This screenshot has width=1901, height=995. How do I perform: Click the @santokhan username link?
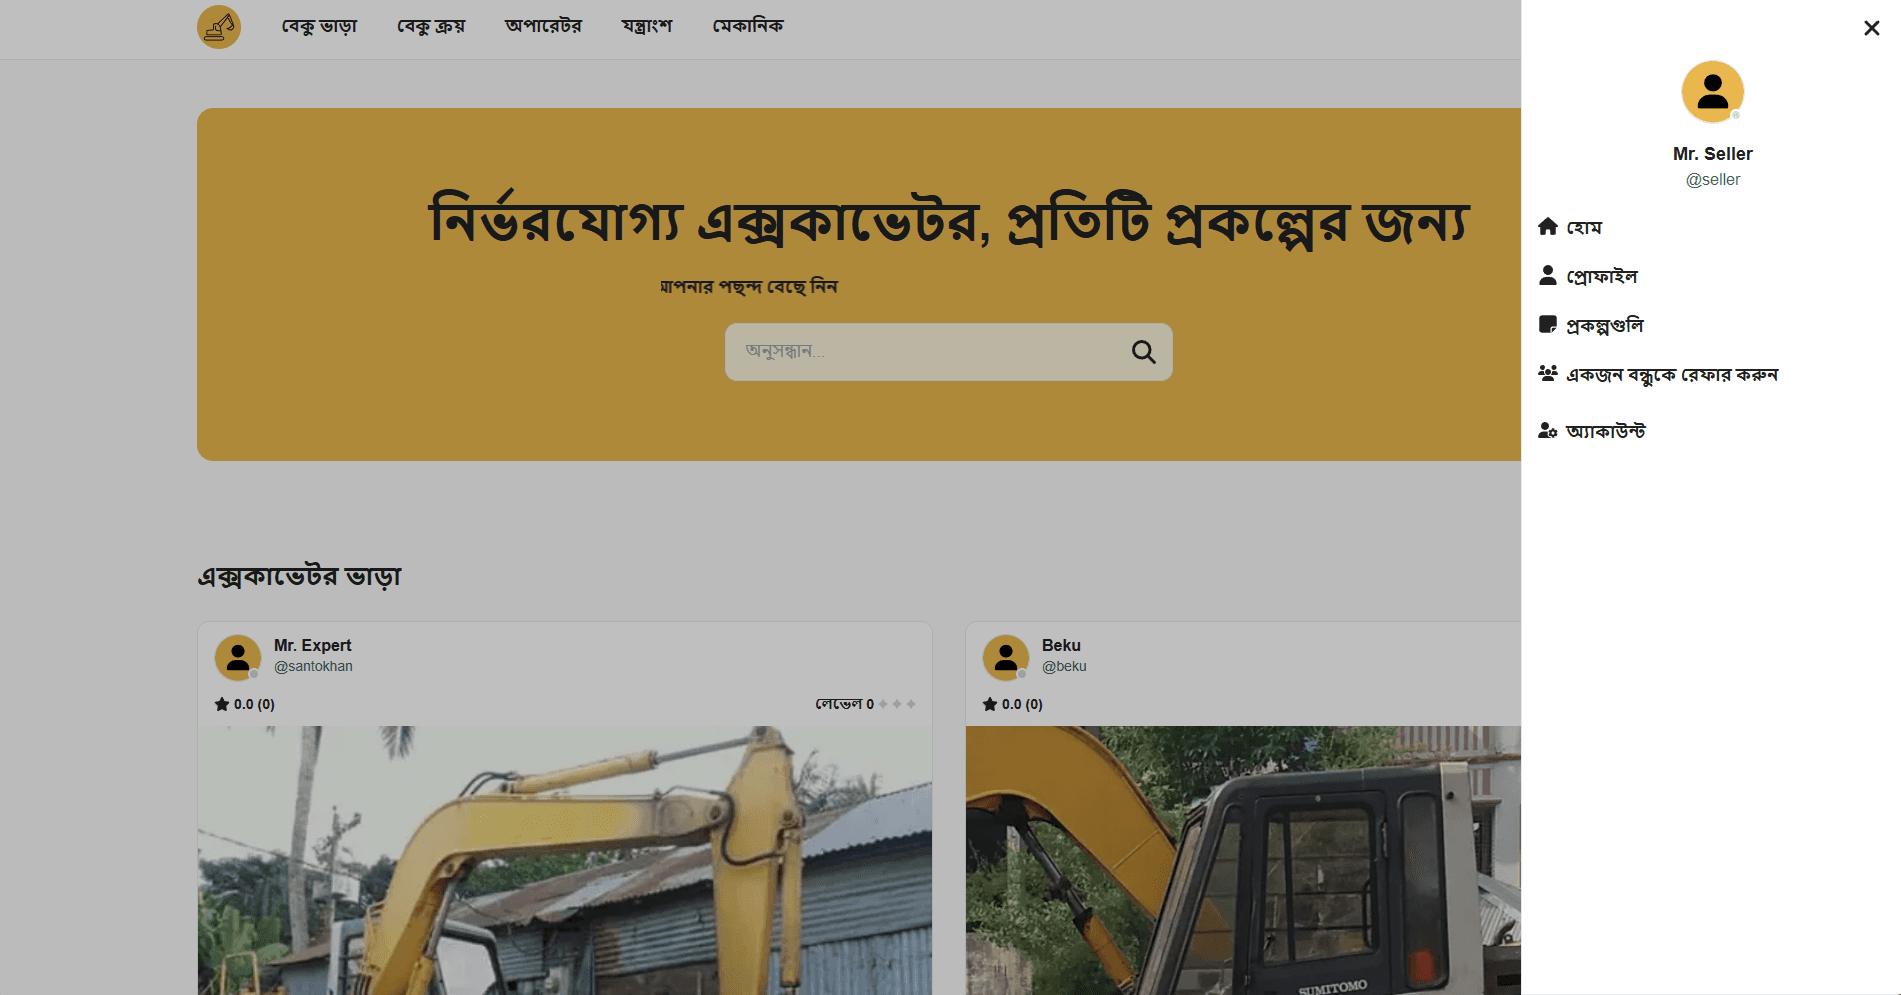pos(313,666)
